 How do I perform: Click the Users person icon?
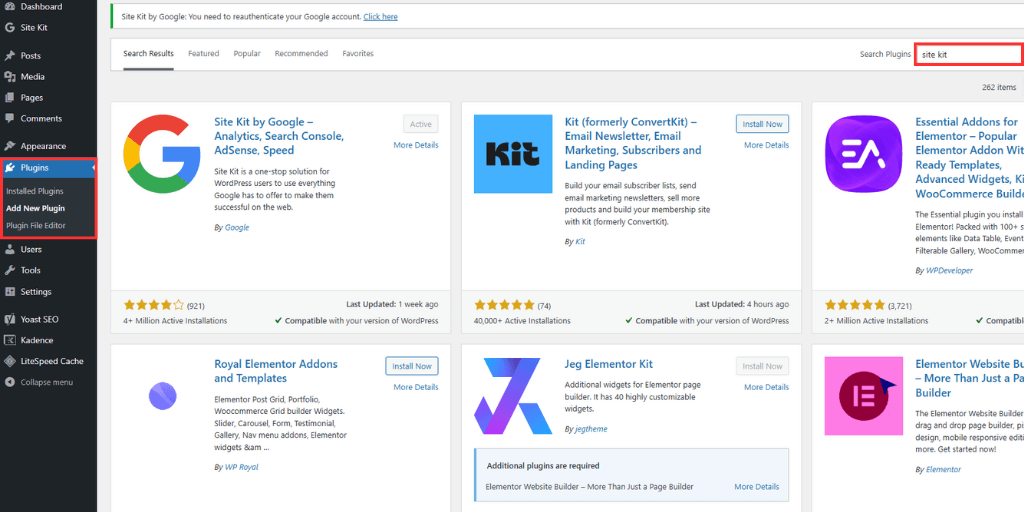point(10,249)
